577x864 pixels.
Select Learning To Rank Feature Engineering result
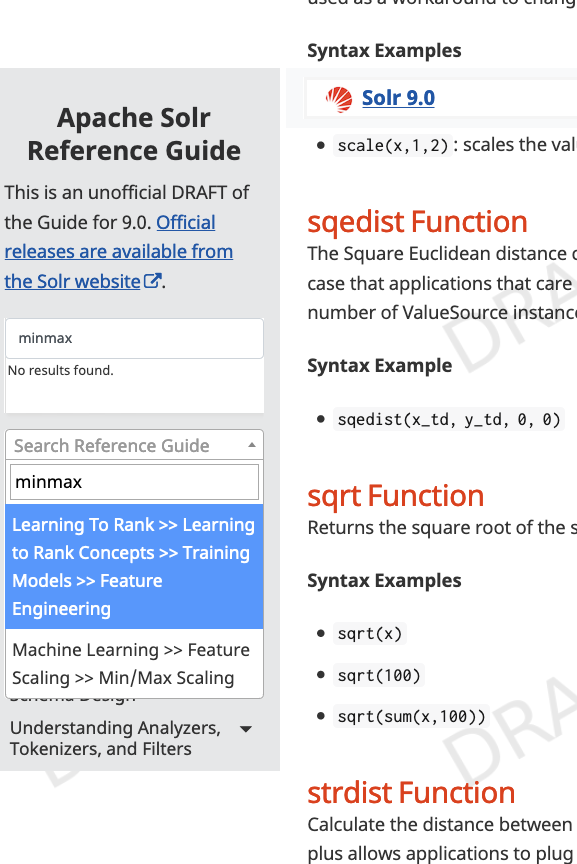pyautogui.click(x=134, y=566)
